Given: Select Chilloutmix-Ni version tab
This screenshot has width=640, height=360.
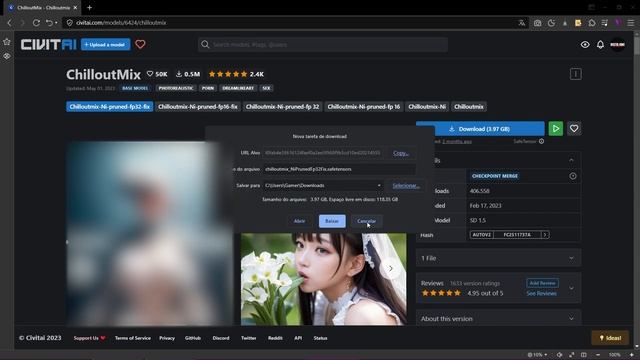Looking at the screenshot, I should click(x=427, y=107).
